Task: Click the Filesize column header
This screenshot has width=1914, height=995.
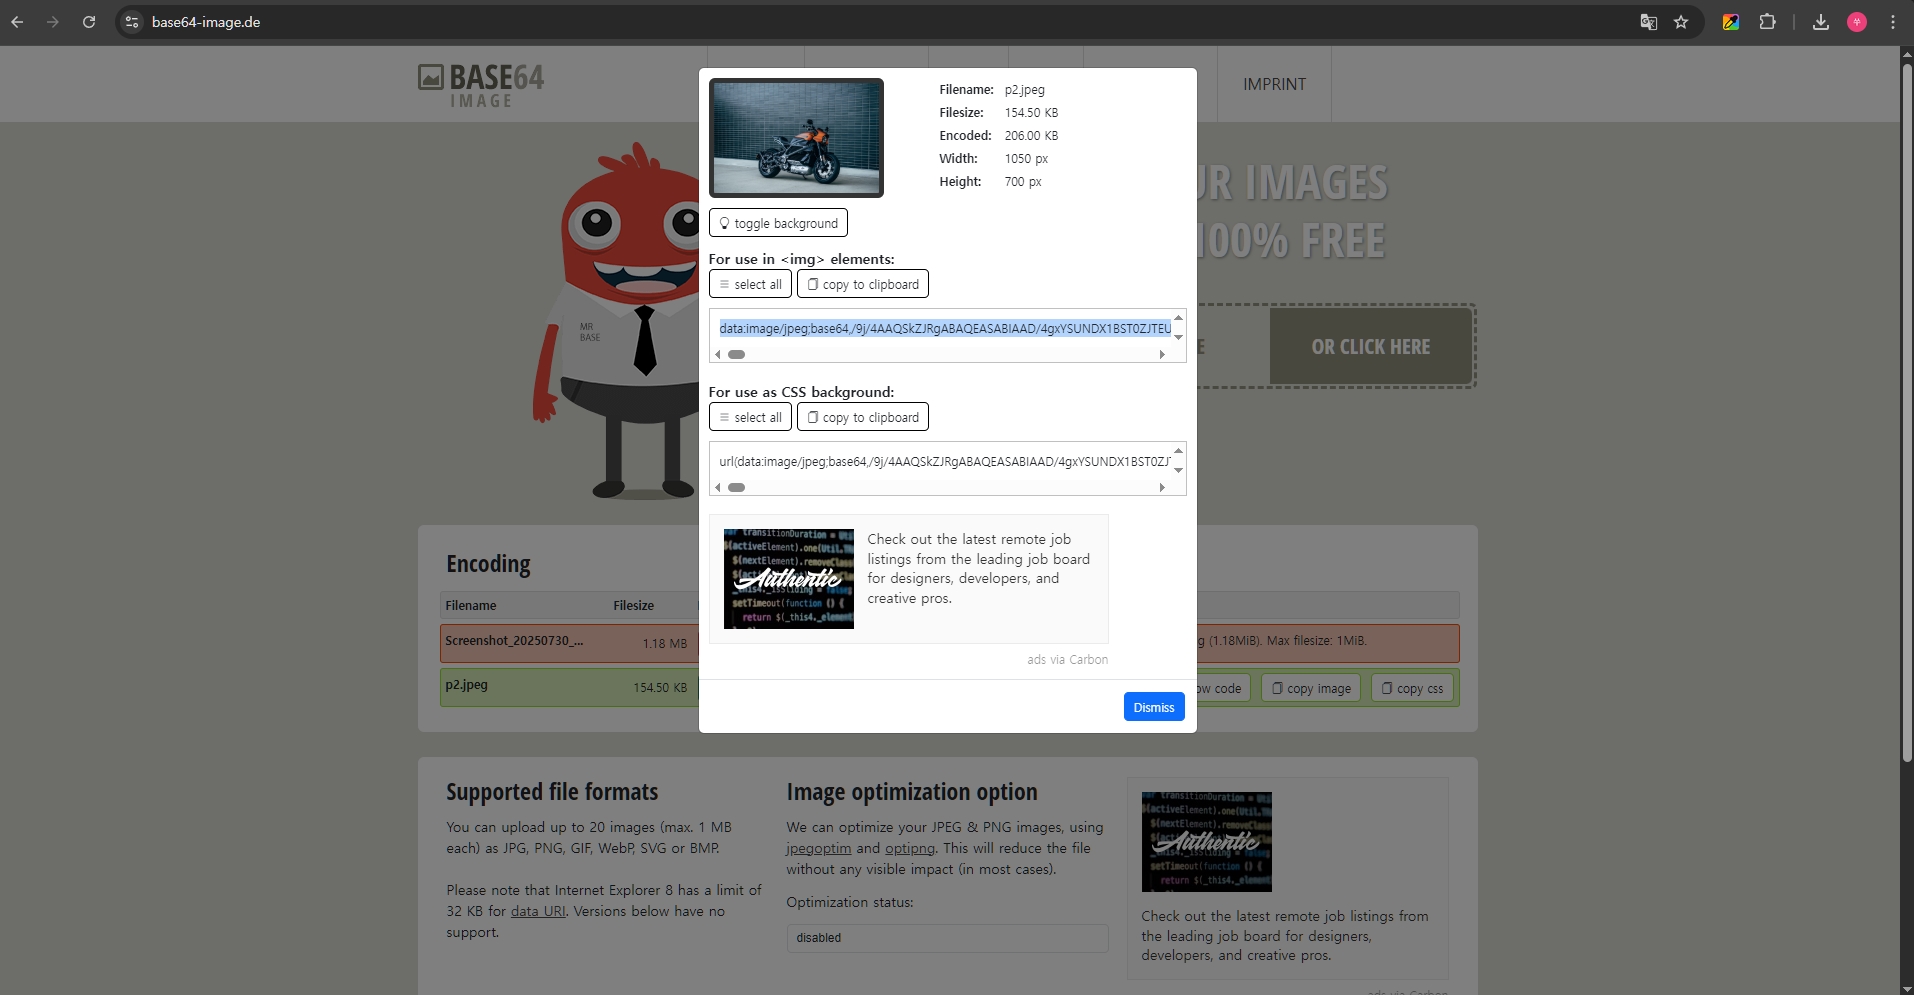Action: pos(633,605)
